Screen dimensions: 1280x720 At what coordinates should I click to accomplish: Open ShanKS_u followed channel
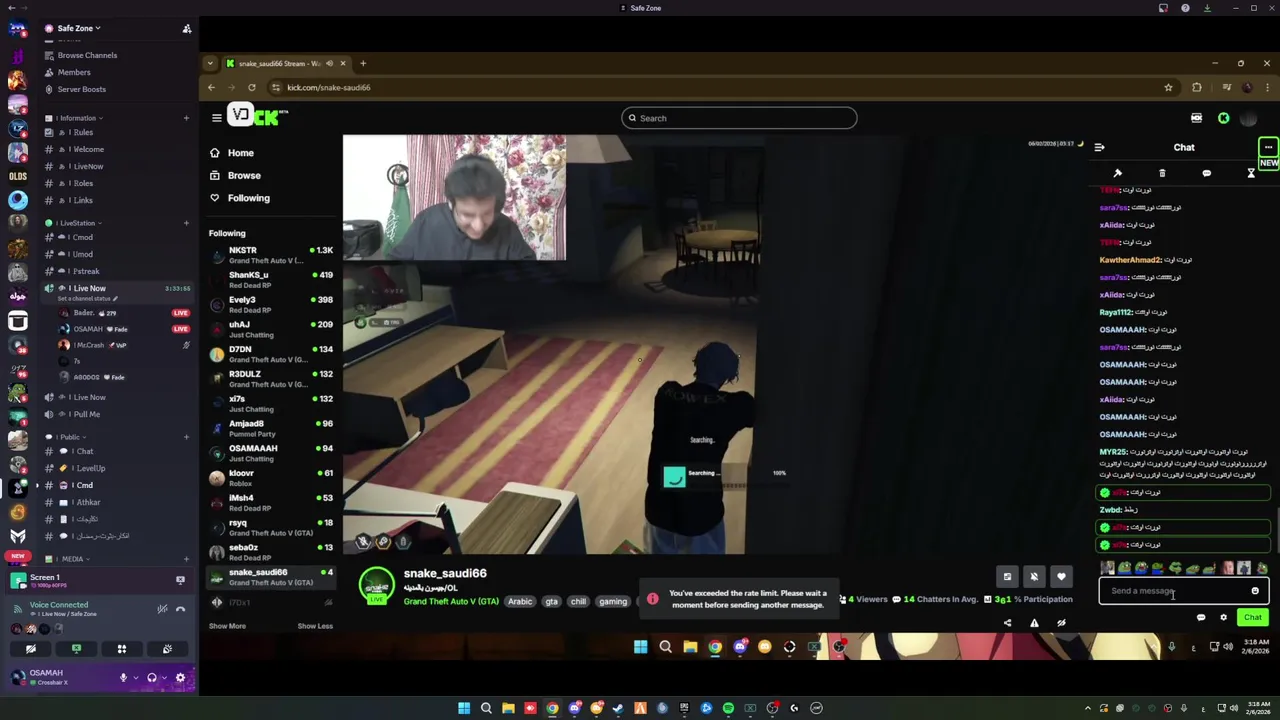270,280
